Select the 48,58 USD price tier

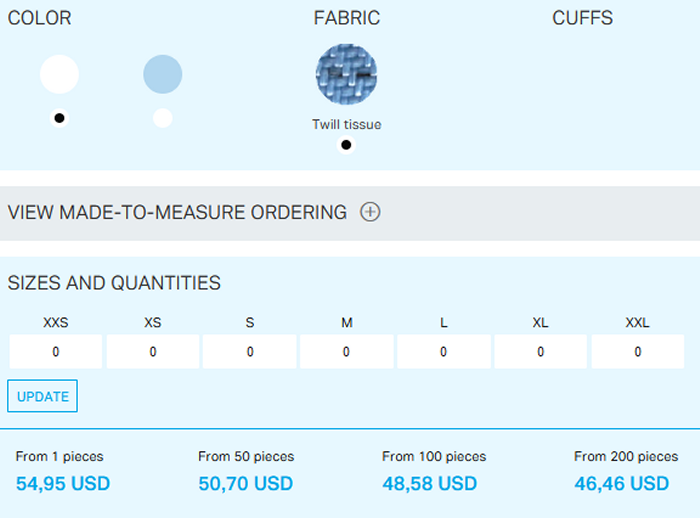click(x=430, y=484)
